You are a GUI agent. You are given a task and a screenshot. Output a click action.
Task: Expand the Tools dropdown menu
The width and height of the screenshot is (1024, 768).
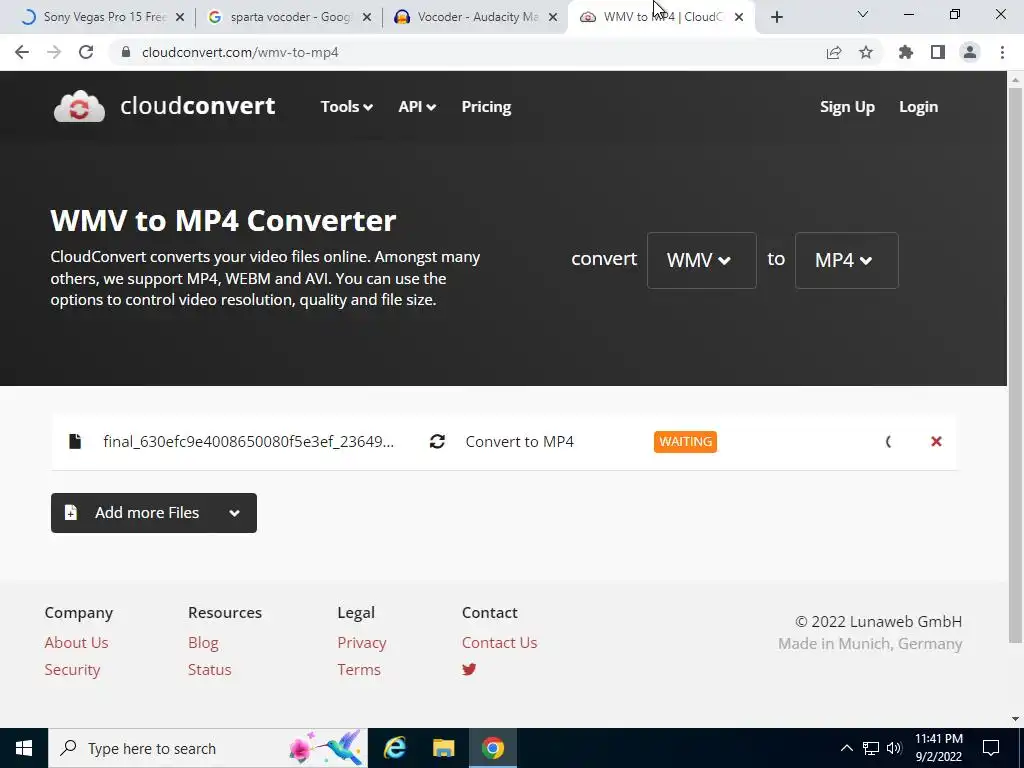coord(347,106)
